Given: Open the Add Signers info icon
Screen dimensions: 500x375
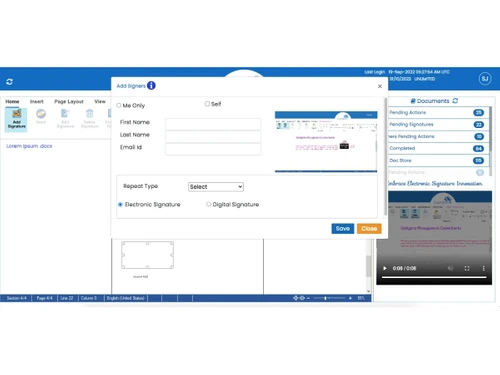Looking at the screenshot, I should point(151,86).
